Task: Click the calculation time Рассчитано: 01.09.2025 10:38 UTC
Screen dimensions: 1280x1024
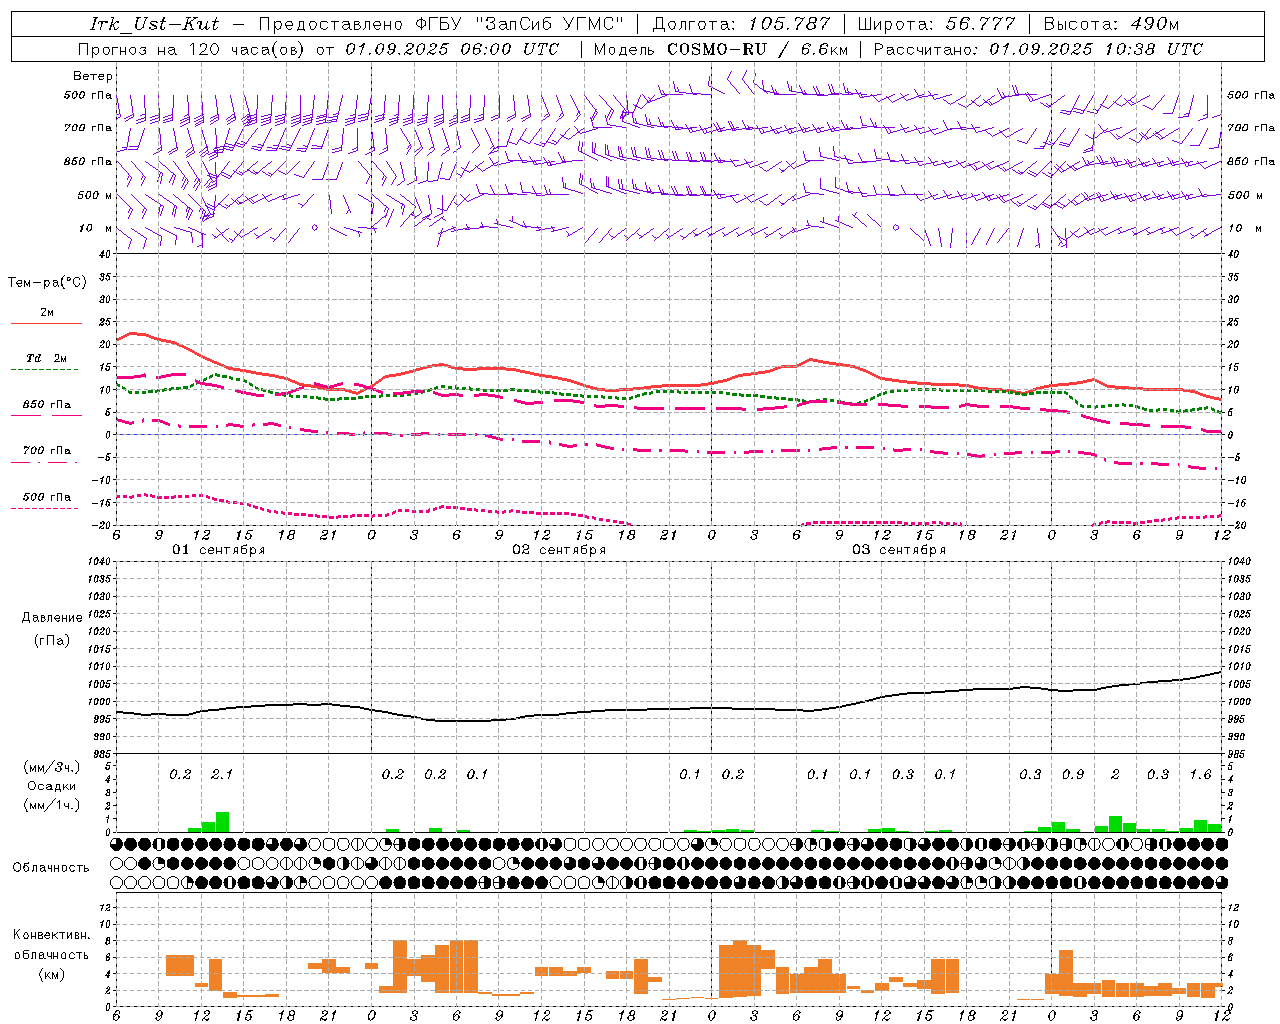Action: (x=1038, y=48)
